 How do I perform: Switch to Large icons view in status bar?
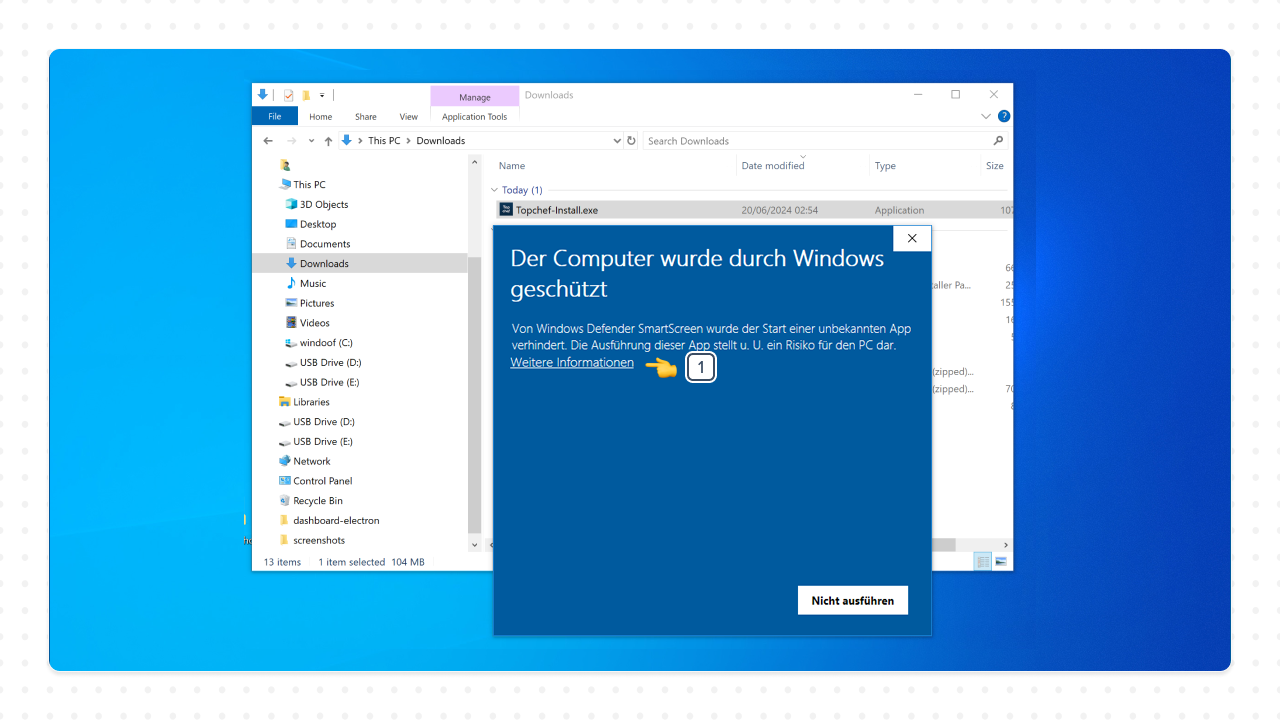click(x=1000, y=562)
